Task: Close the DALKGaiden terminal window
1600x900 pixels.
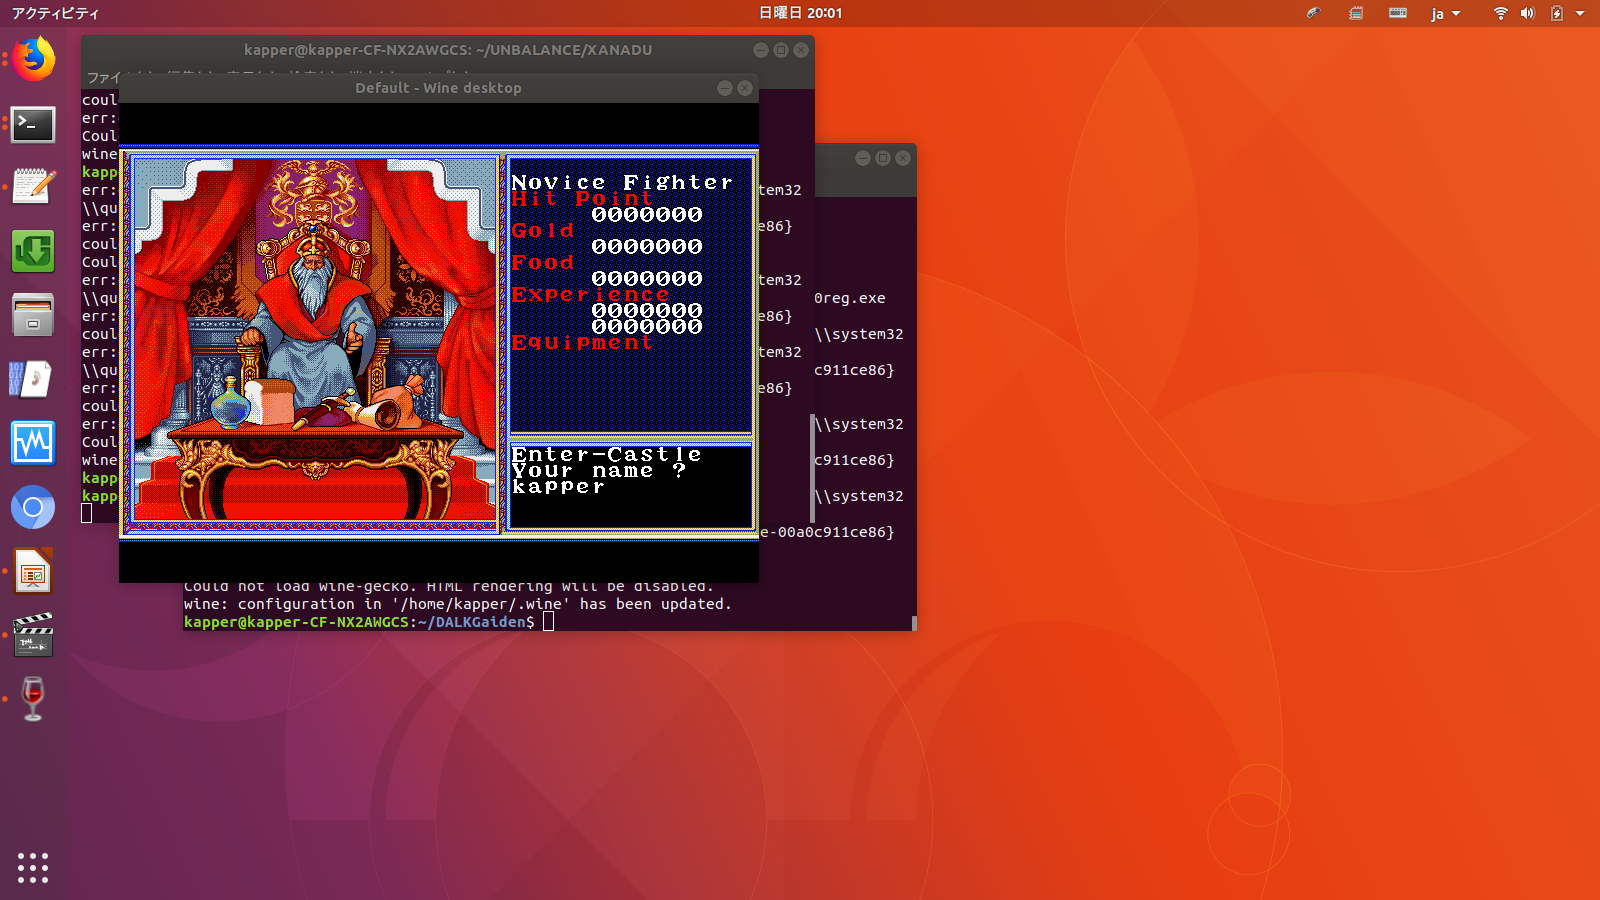Action: click(x=903, y=158)
